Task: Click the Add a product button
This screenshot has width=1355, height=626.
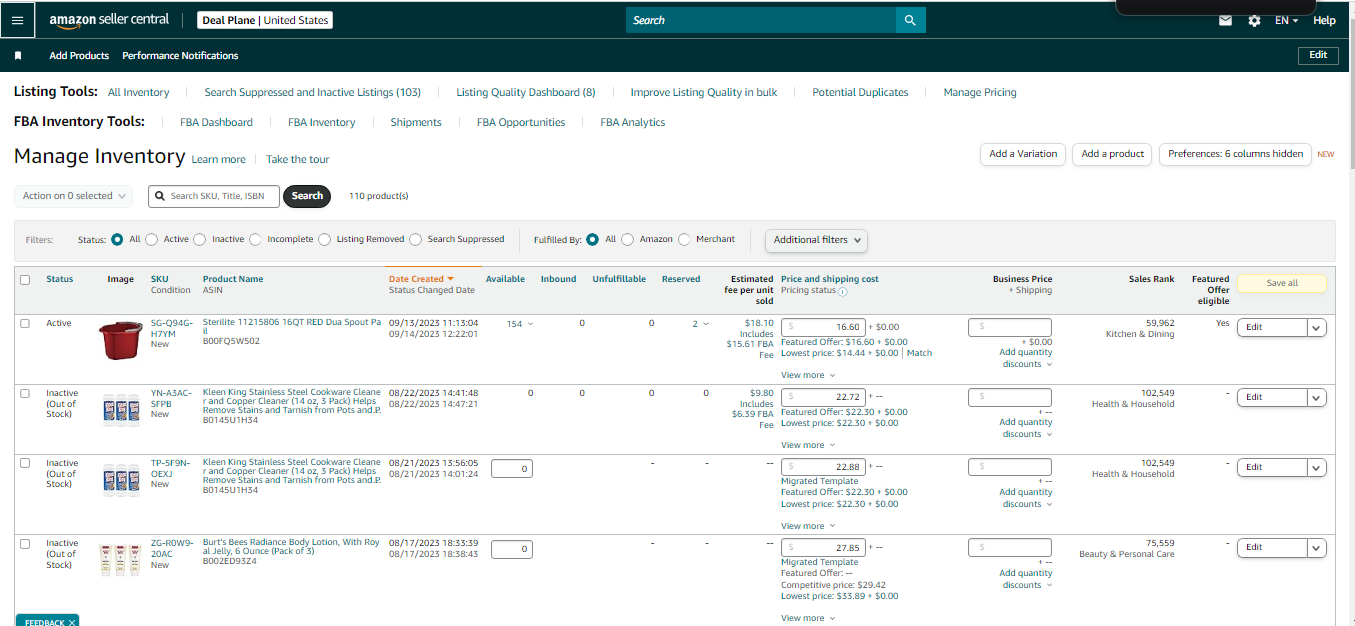Action: pyautogui.click(x=1113, y=154)
